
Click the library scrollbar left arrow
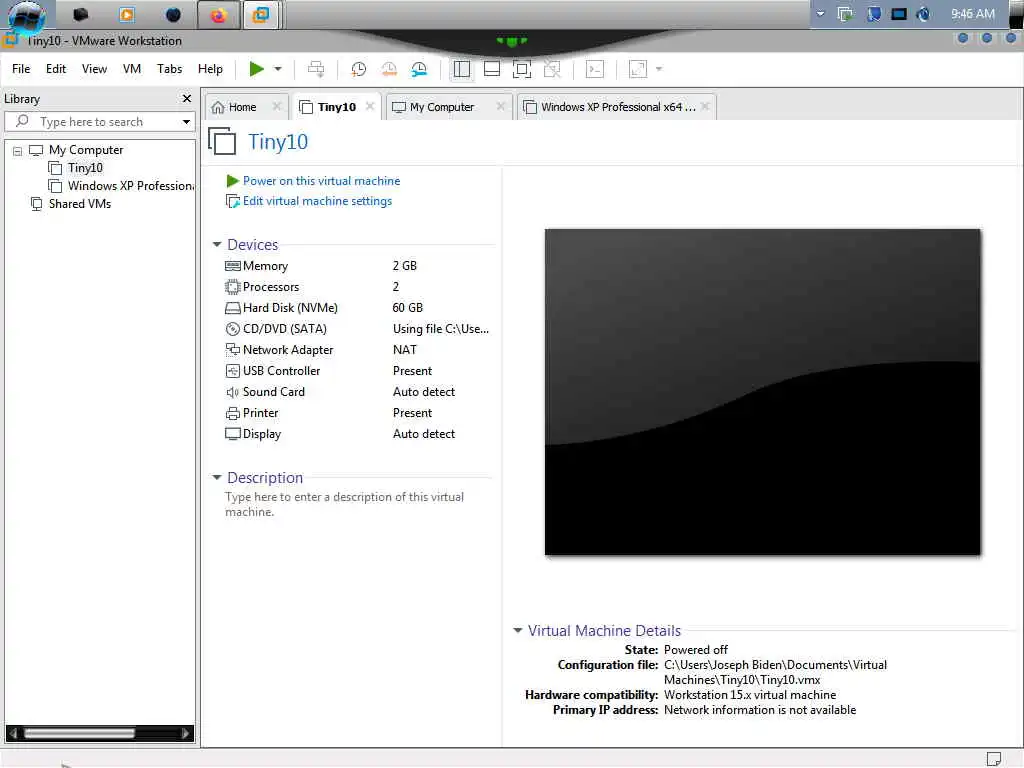click(x=13, y=733)
